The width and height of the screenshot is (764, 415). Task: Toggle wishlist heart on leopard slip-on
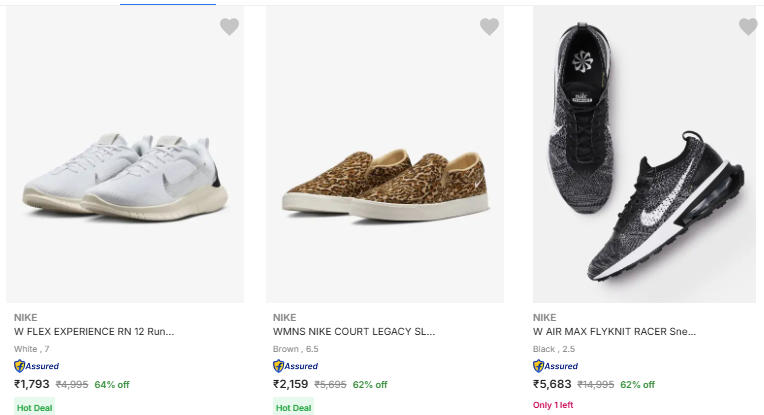(489, 27)
